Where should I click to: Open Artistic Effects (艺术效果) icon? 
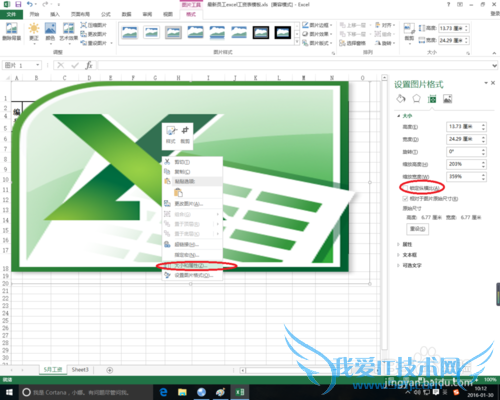[69, 28]
